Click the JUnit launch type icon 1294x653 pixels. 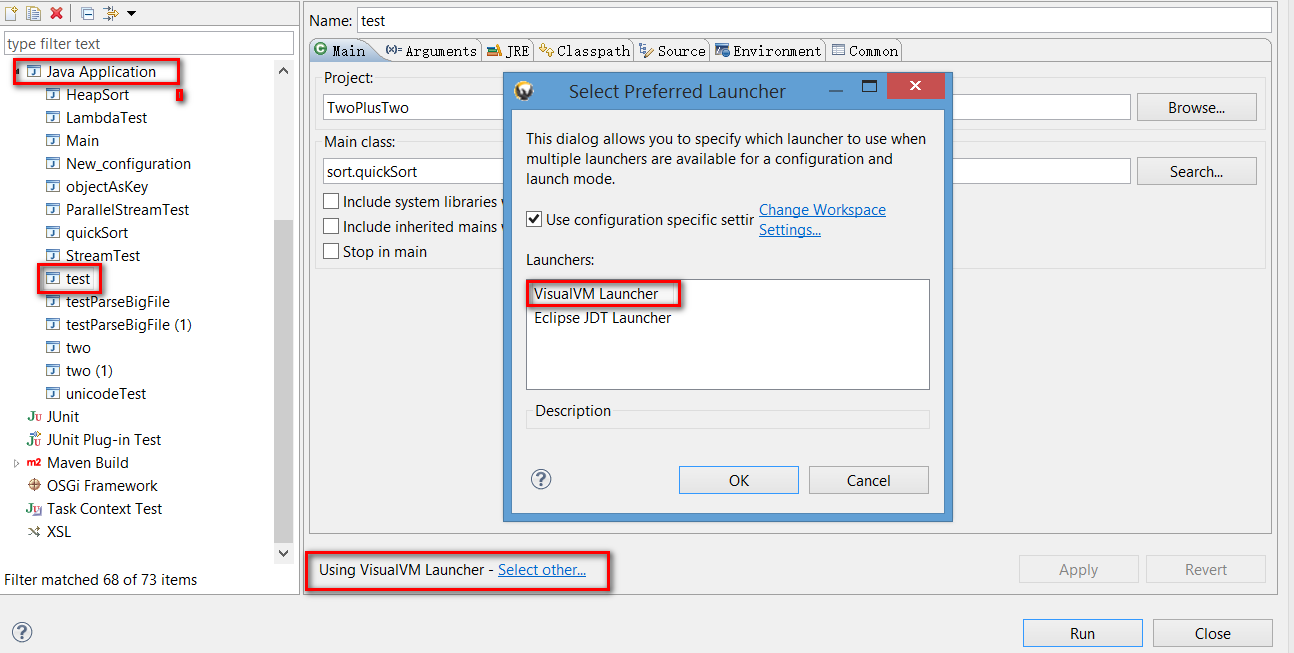click(x=35, y=417)
